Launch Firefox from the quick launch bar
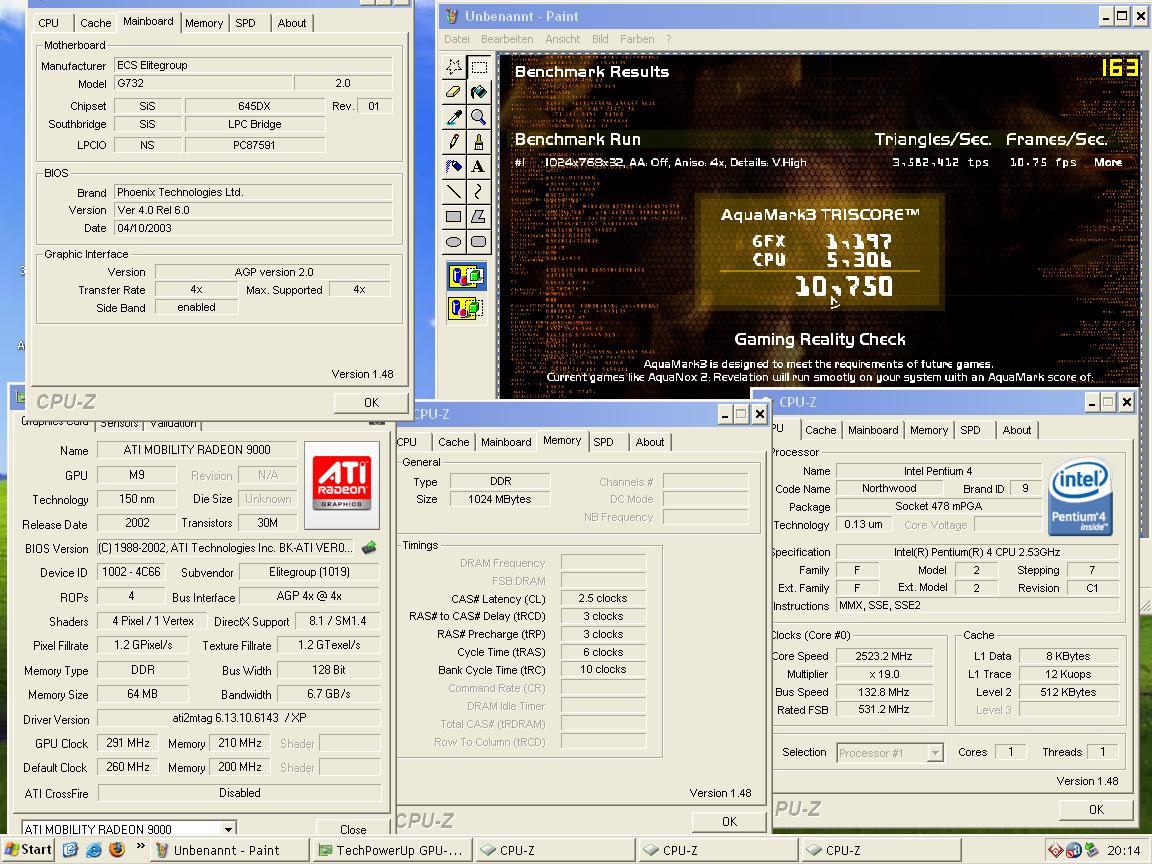This screenshot has height=864, width=1152. coord(117,850)
